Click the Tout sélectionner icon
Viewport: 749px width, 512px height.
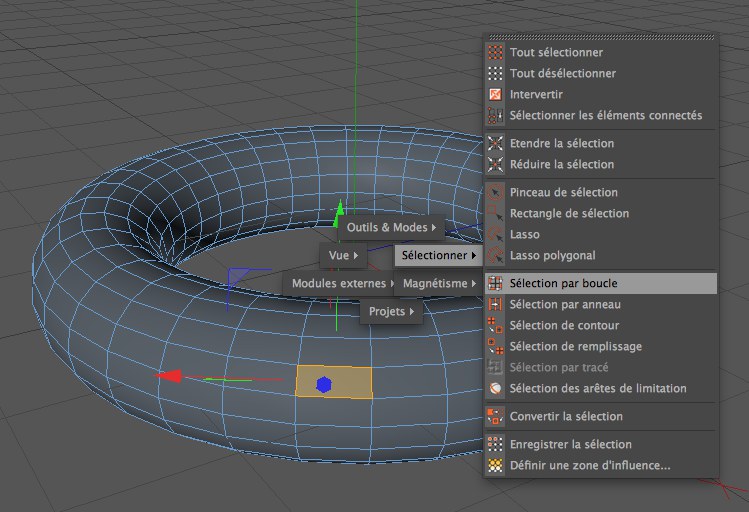(494, 52)
